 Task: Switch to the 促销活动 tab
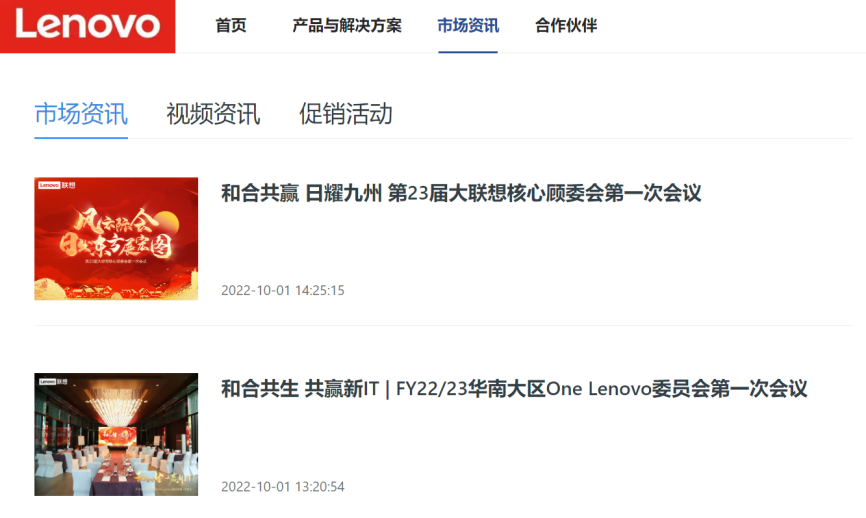click(346, 114)
